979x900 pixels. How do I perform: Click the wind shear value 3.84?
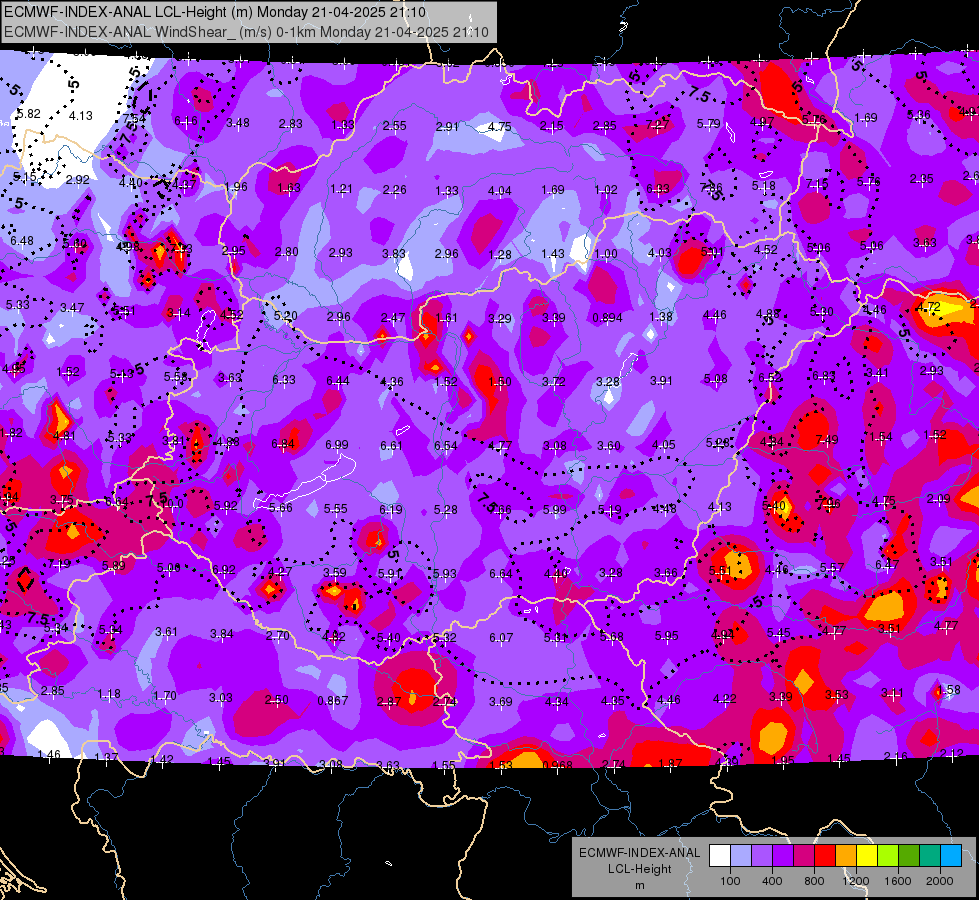(222, 633)
